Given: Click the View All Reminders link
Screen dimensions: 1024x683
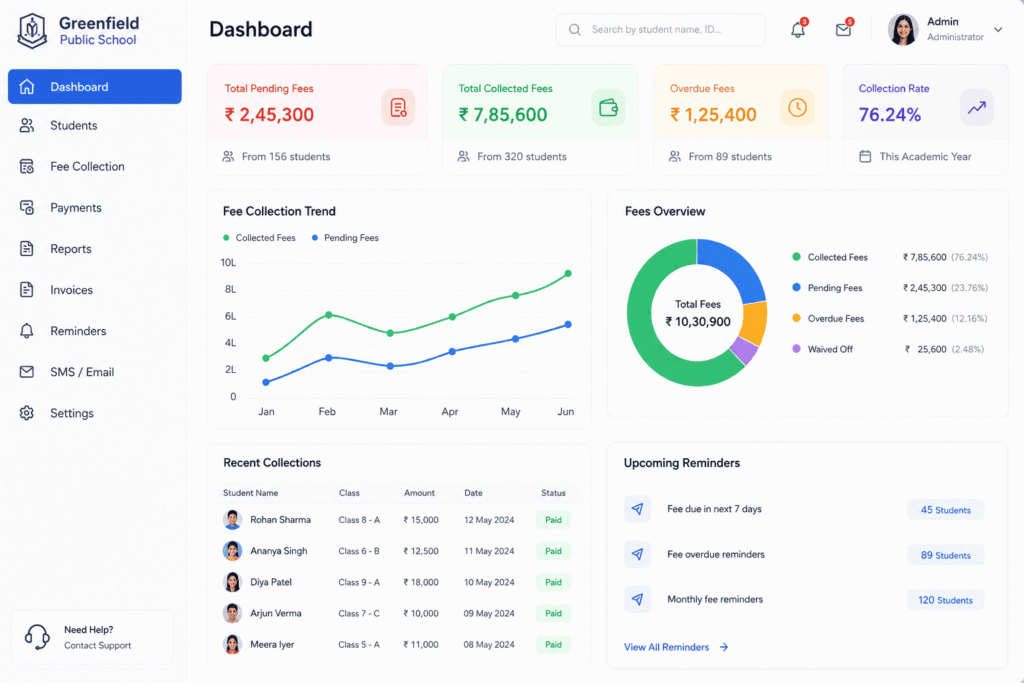Looking at the screenshot, I should [x=666, y=647].
